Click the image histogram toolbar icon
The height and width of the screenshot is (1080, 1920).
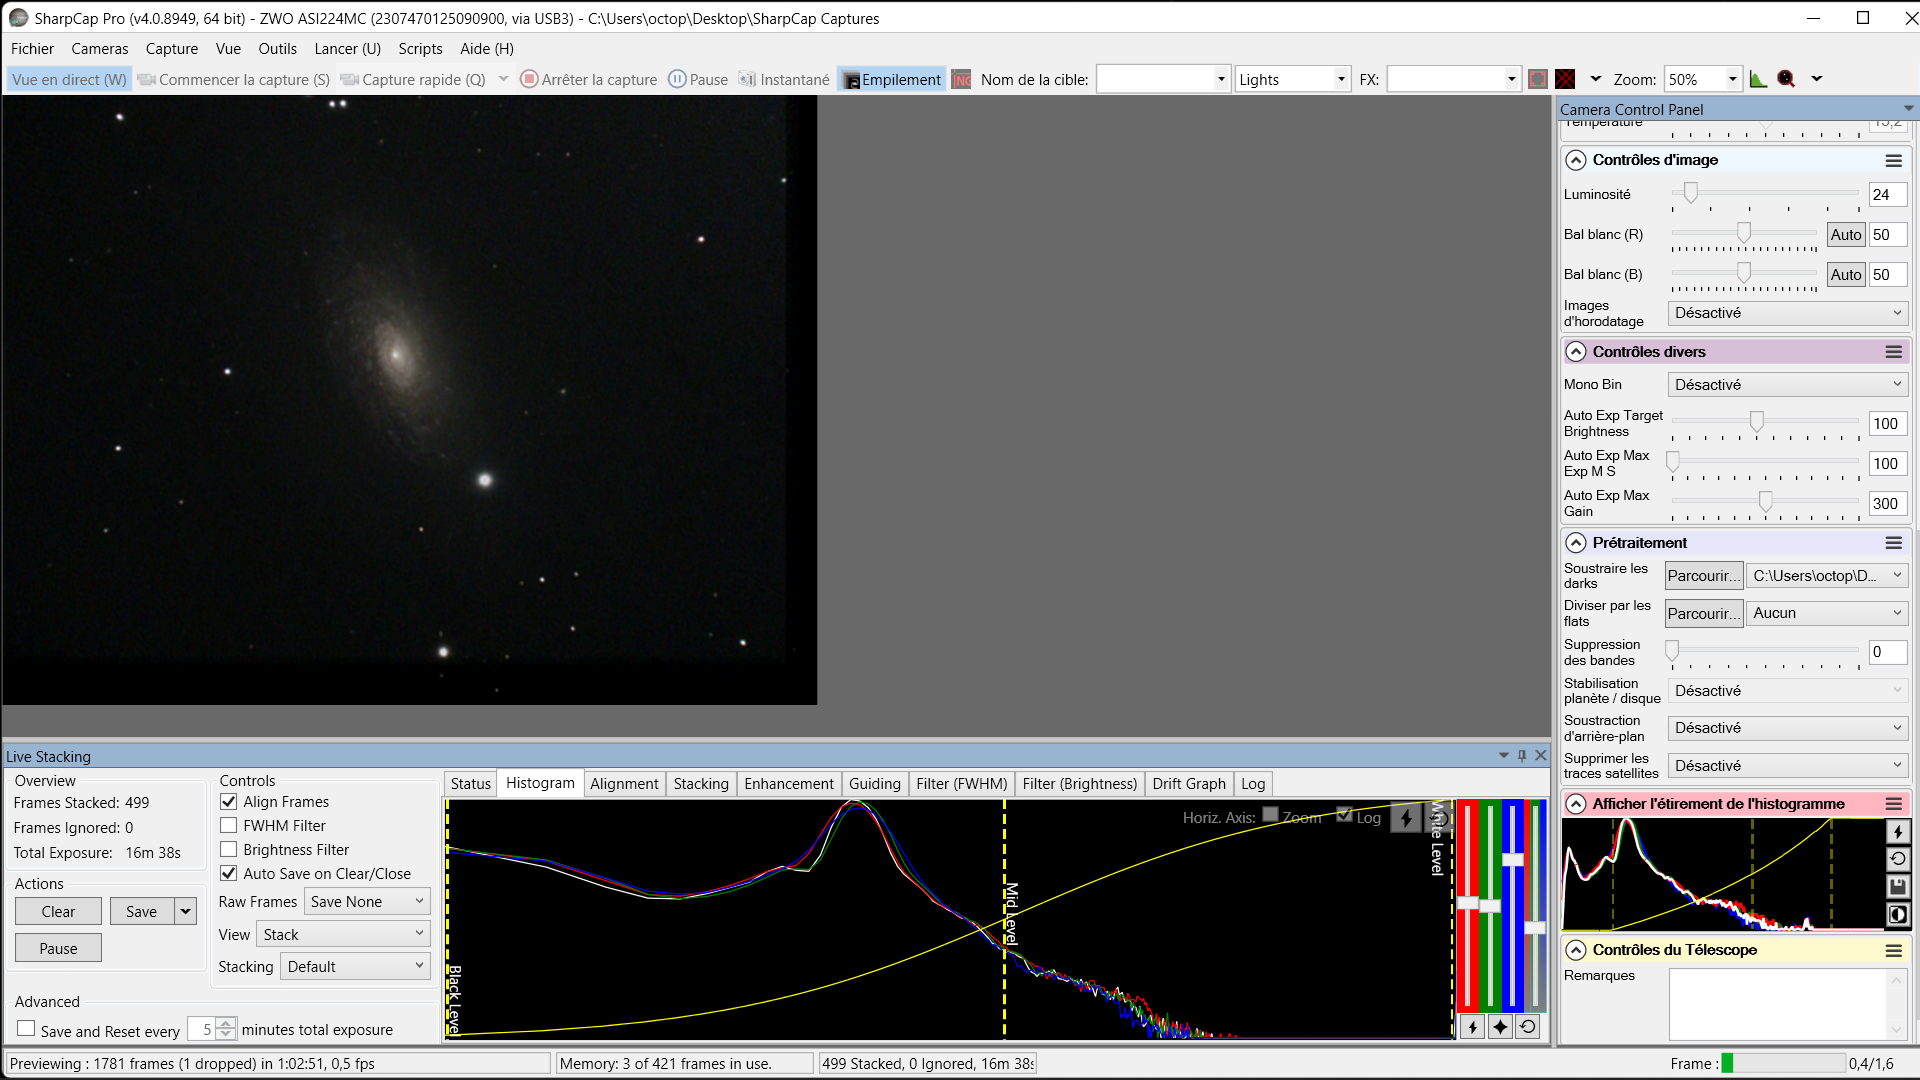point(1758,79)
